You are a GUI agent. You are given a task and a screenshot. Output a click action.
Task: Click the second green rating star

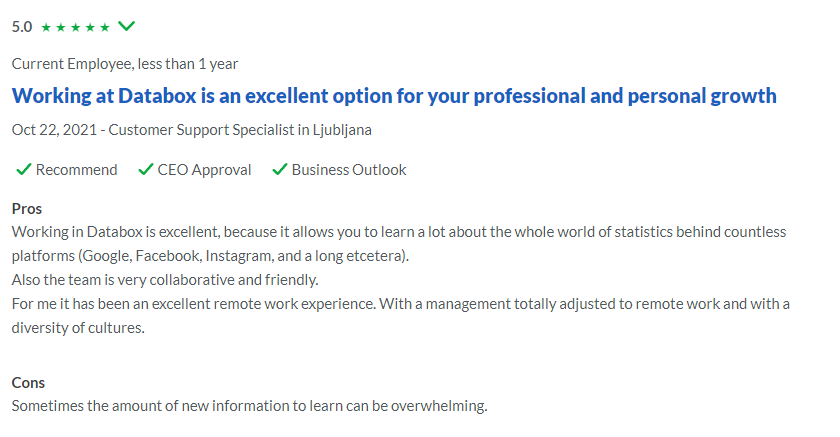click(x=61, y=27)
